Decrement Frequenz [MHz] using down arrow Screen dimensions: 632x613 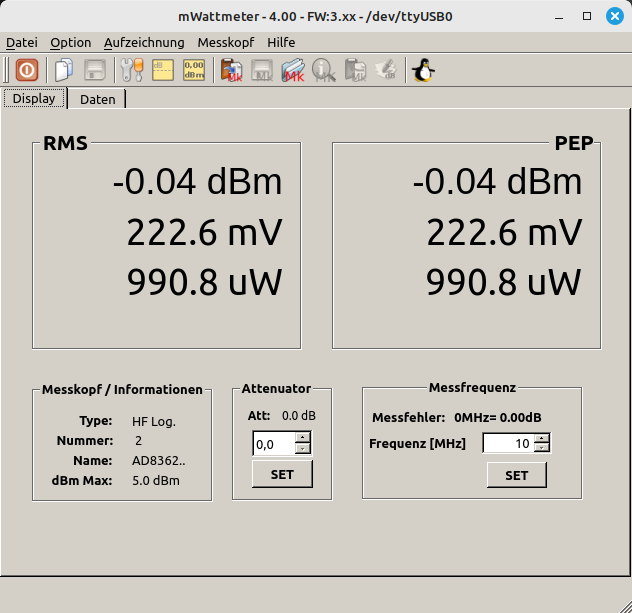tap(541, 449)
